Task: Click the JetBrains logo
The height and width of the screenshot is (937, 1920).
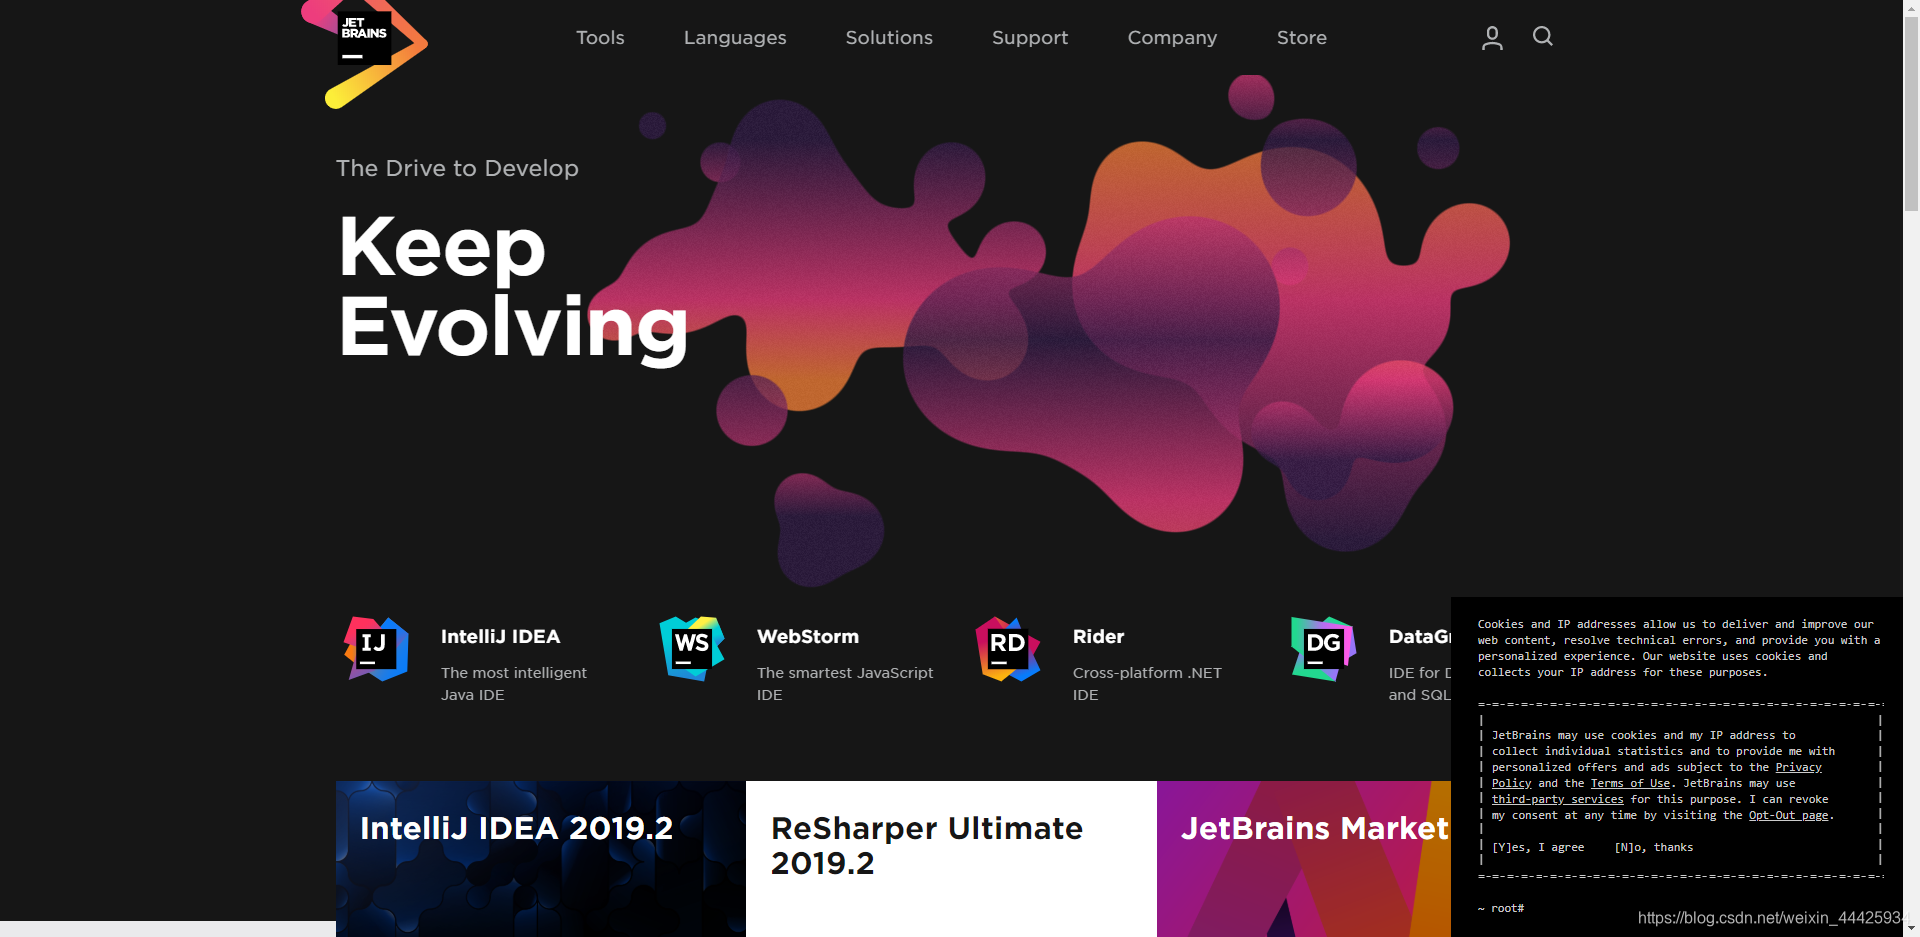Action: (x=364, y=52)
